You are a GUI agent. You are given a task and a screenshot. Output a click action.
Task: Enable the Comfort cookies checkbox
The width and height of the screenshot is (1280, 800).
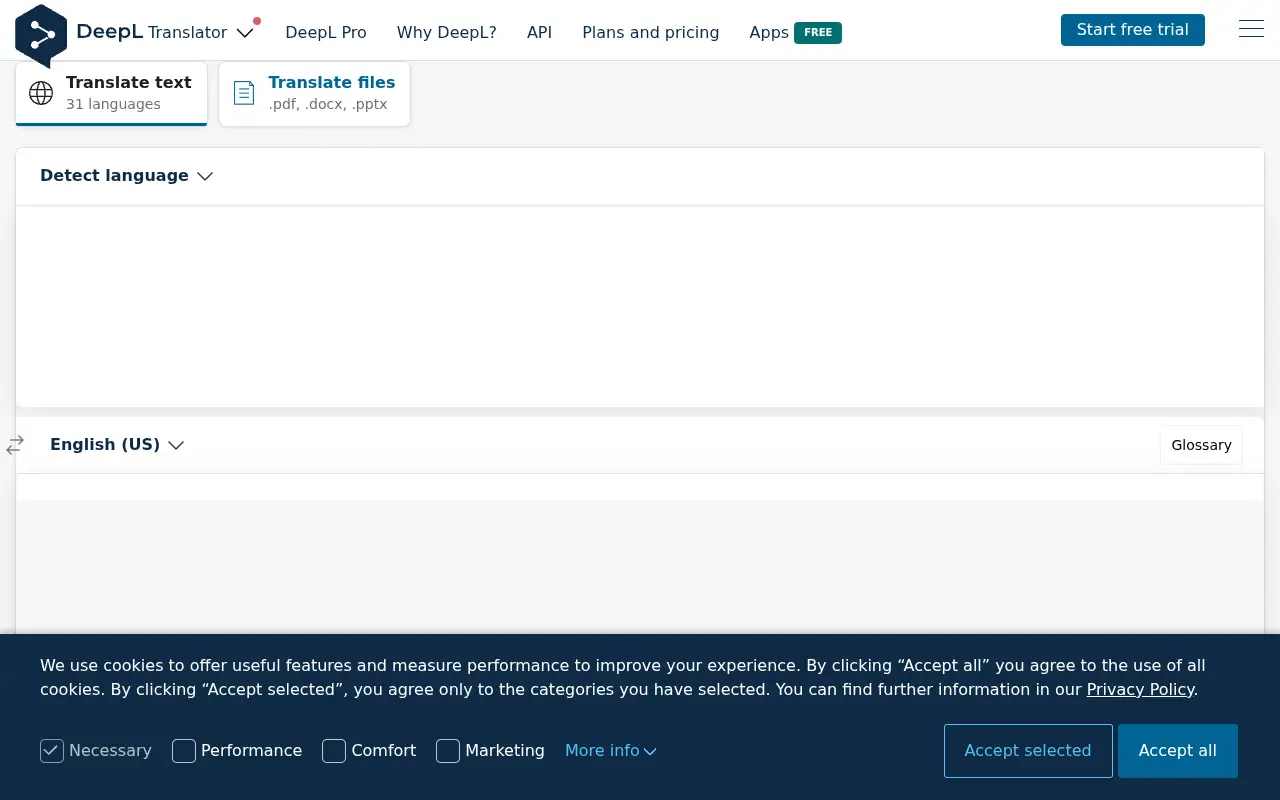click(x=334, y=751)
